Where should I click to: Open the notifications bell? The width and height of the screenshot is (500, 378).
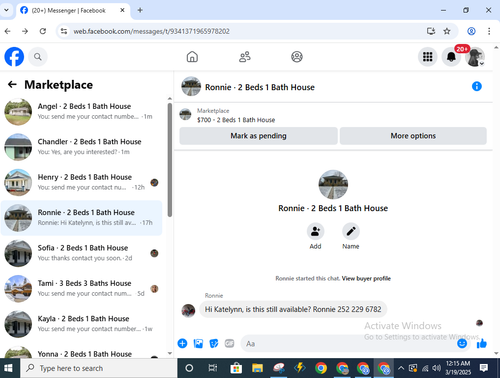pos(451,57)
